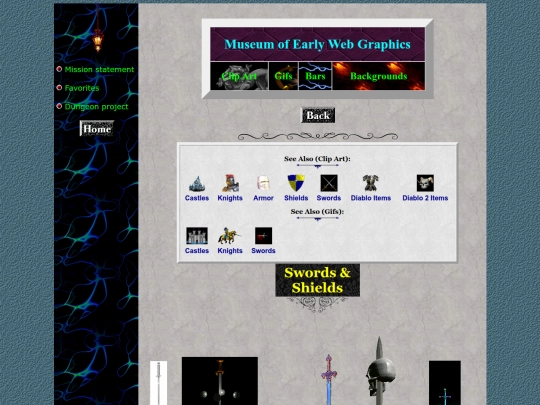The width and height of the screenshot is (540, 405).
Task: Click the Castles gifs icon
Action: pos(197,236)
